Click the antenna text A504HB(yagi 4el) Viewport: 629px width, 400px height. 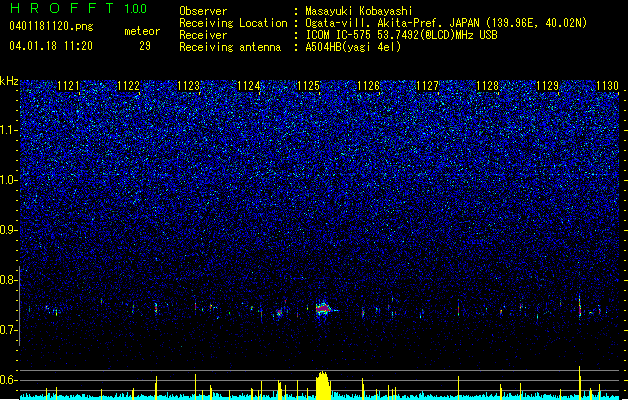tap(353, 47)
